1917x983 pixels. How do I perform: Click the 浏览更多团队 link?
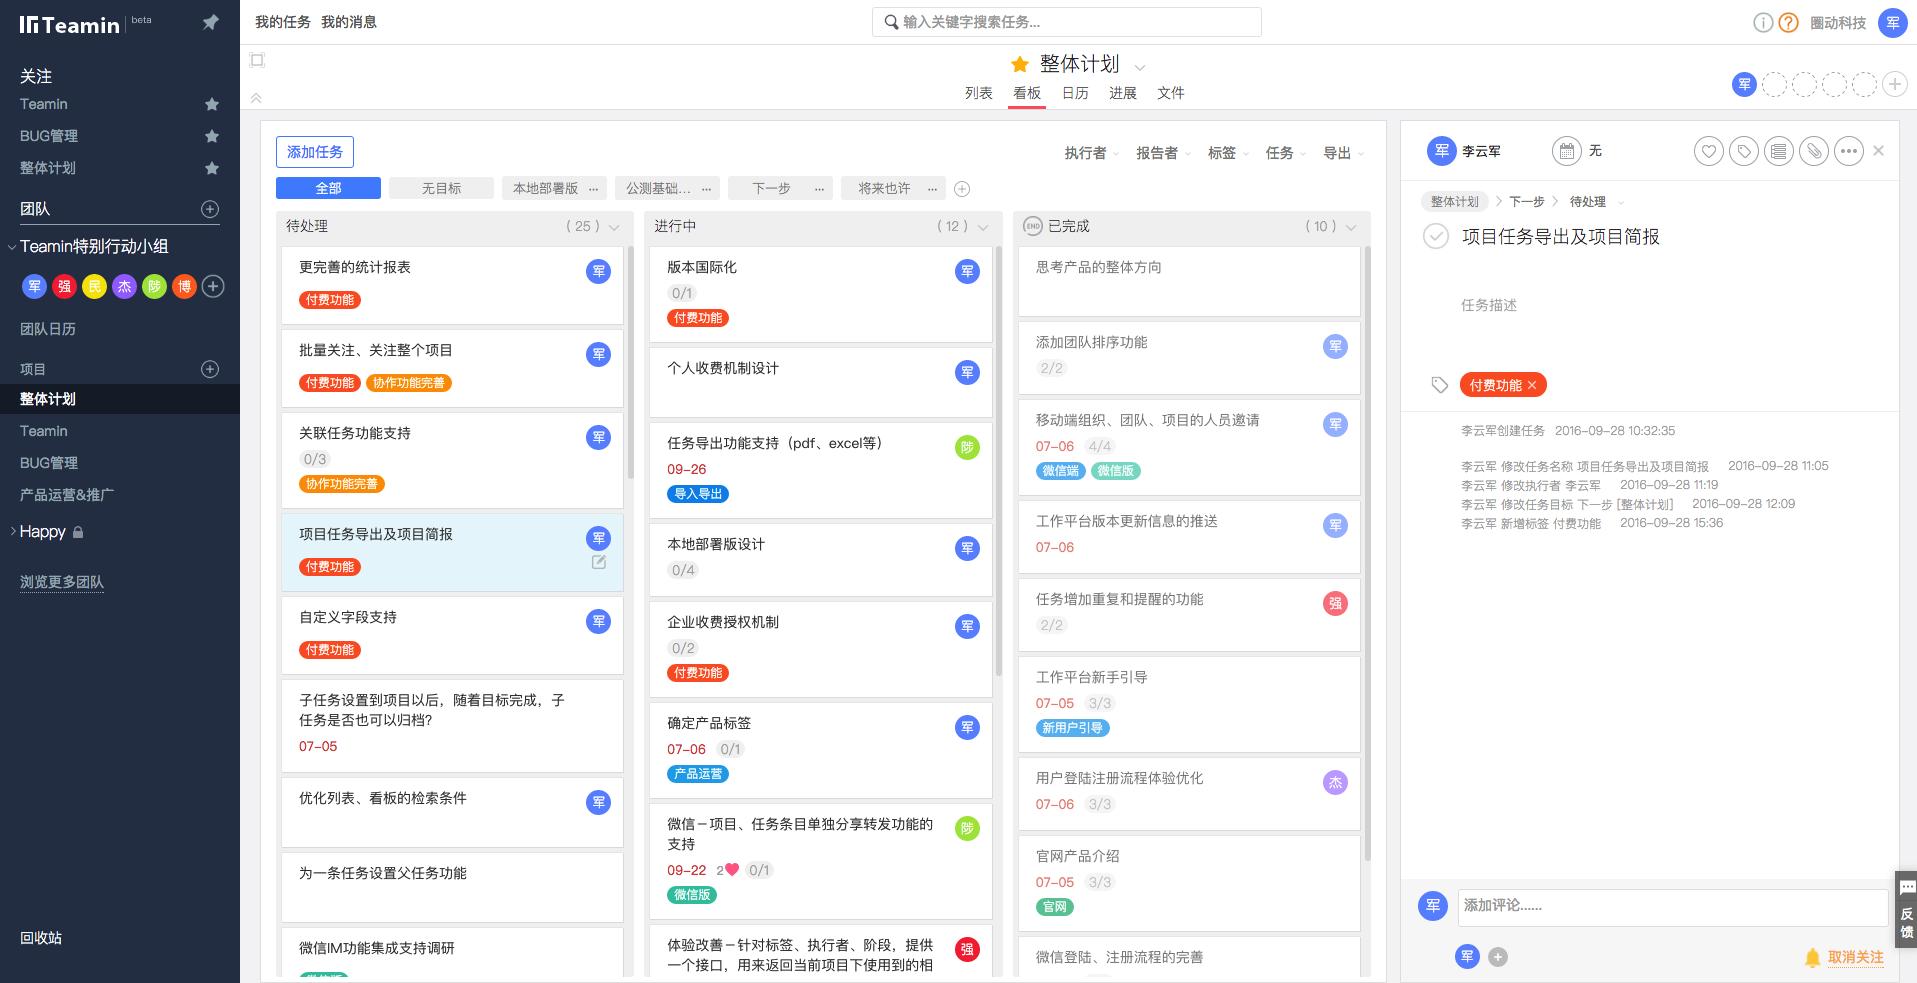coord(62,582)
